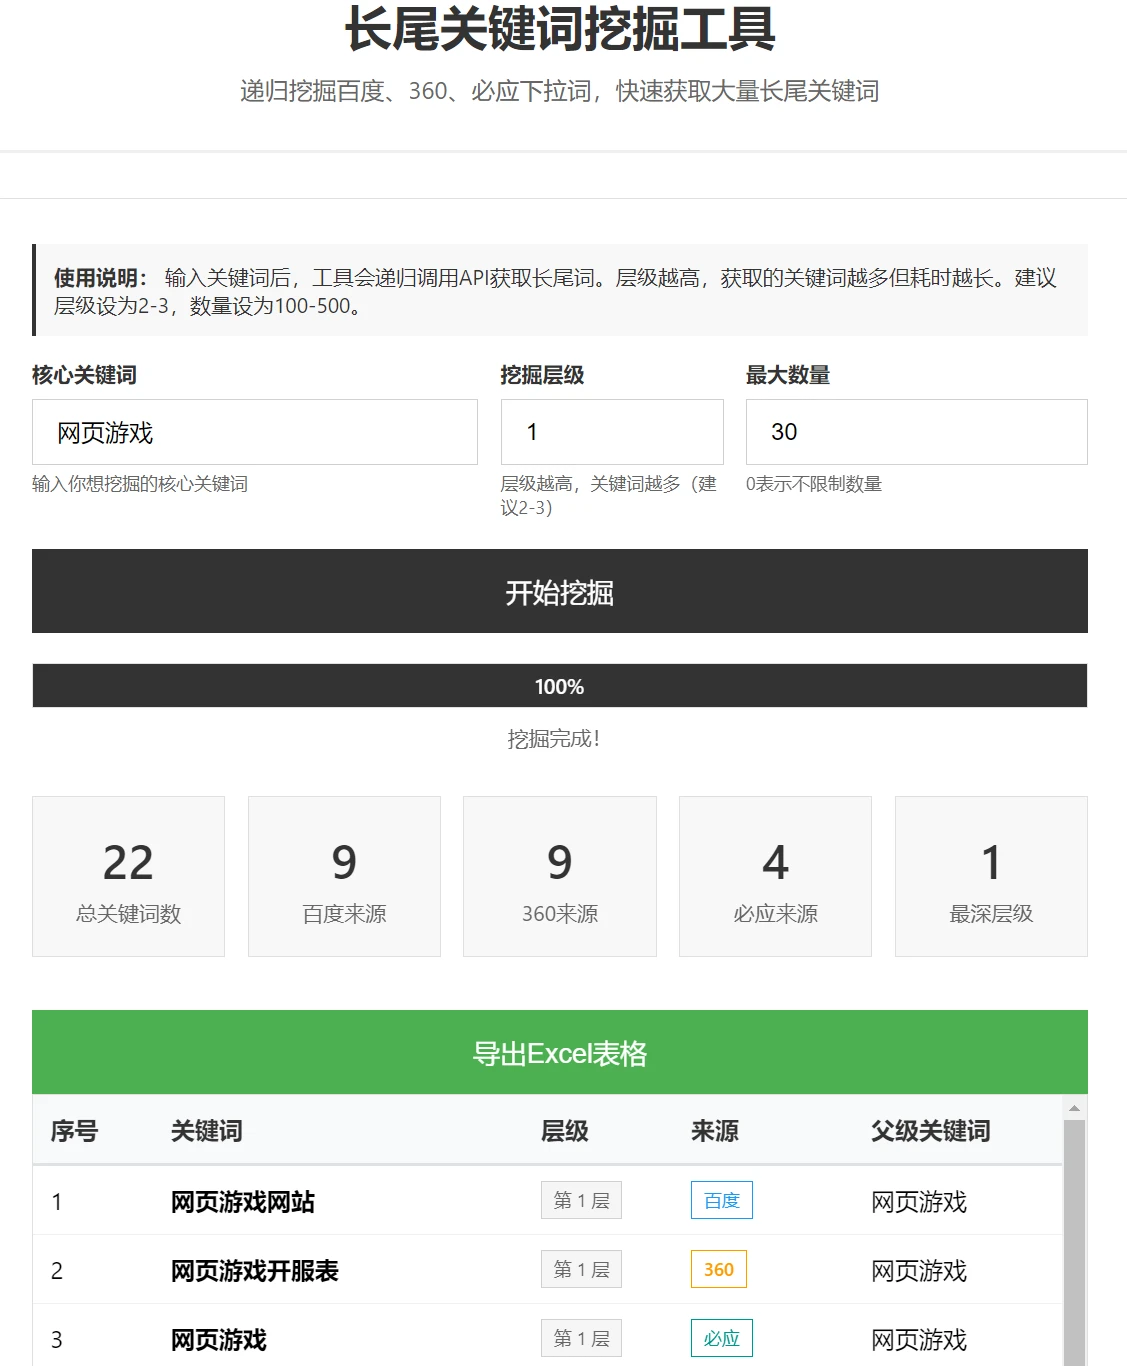Screen dimensions: 1127x1366
Task: Click the 挖掘层级 number field
Action: click(x=611, y=432)
